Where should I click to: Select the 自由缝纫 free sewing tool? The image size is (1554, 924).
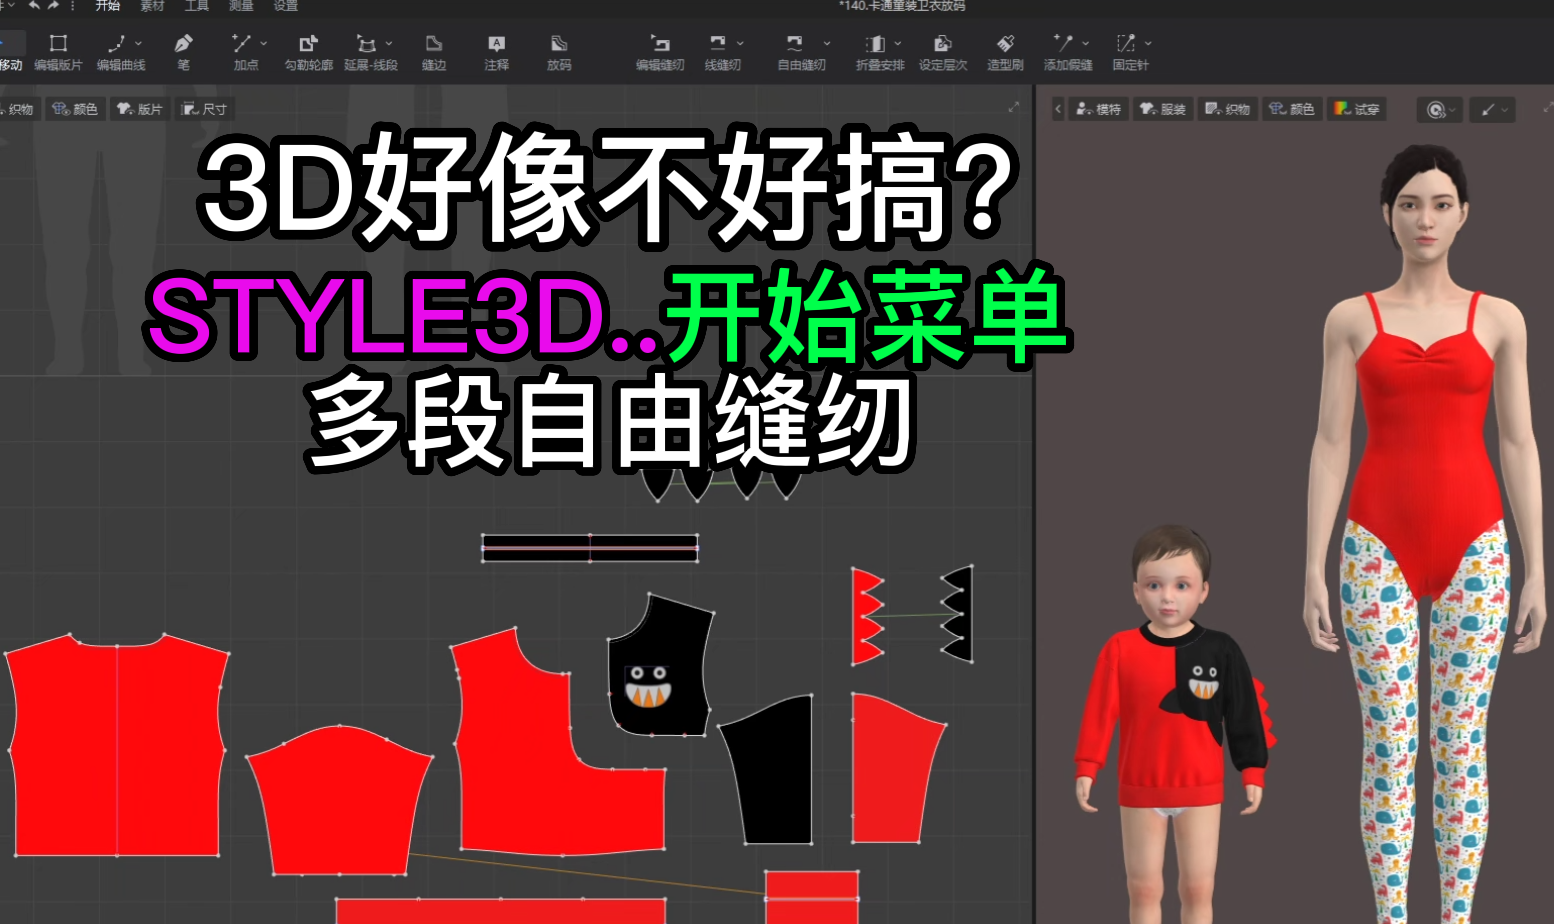point(801,52)
